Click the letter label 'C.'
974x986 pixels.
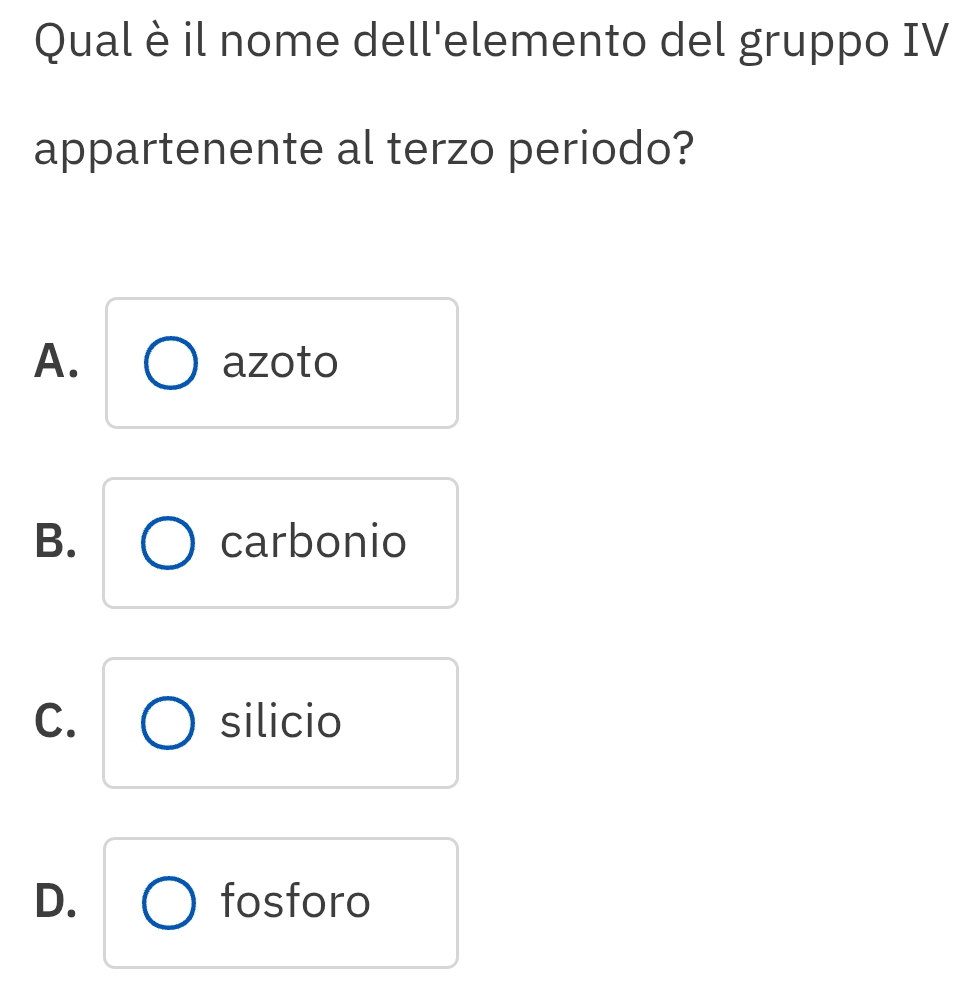(55, 722)
